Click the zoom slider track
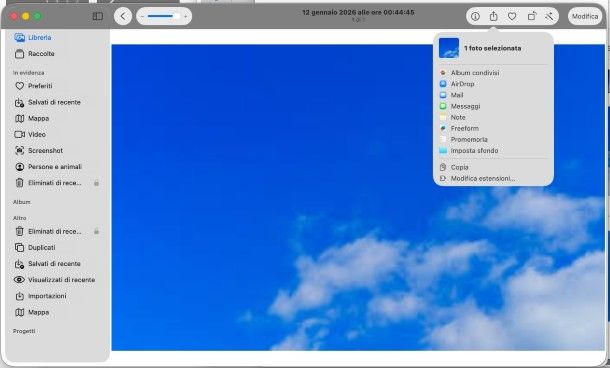The width and height of the screenshot is (610, 368). coord(164,16)
